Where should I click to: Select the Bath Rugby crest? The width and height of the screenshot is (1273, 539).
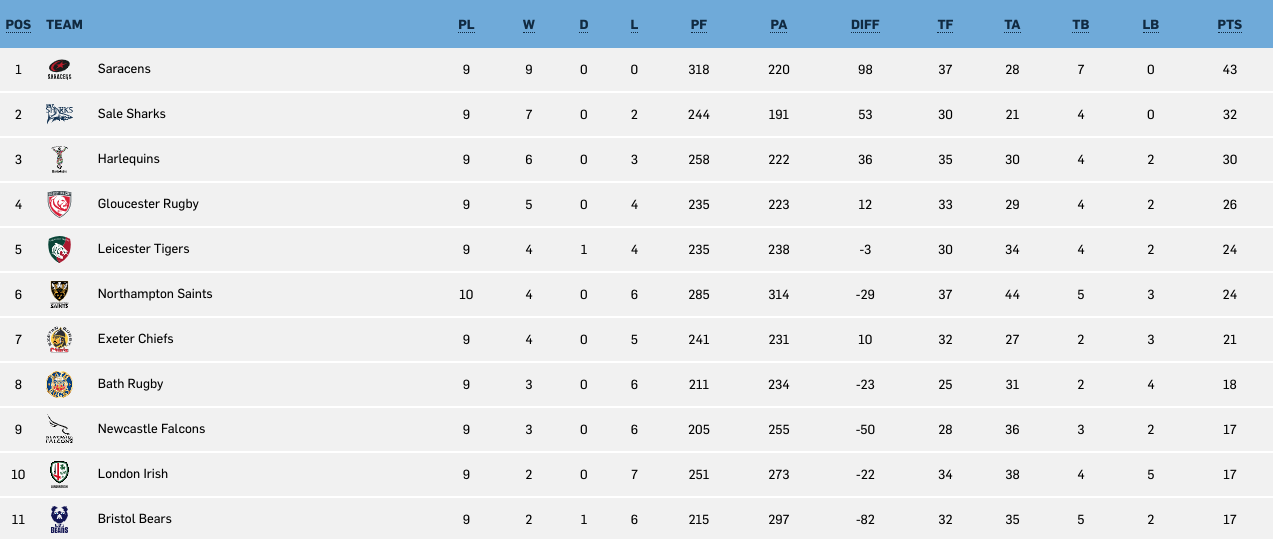(59, 384)
